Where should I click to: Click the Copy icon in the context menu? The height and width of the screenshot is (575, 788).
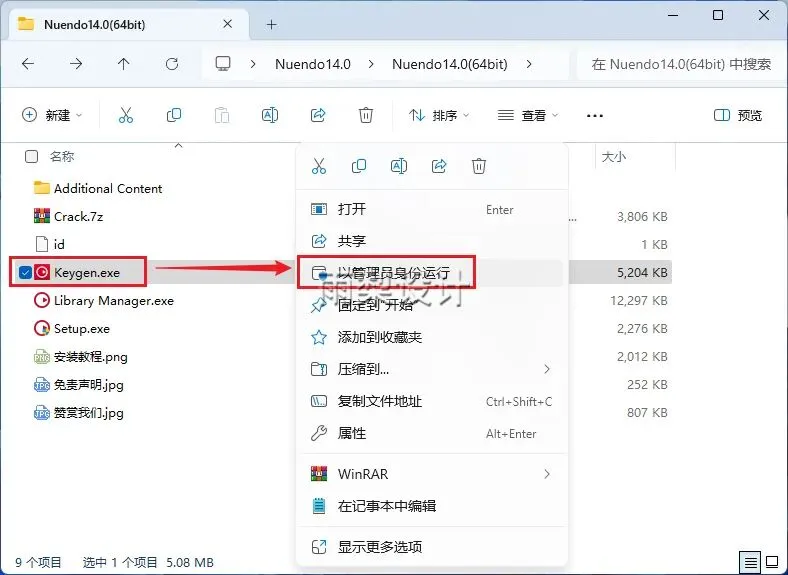tap(359, 166)
